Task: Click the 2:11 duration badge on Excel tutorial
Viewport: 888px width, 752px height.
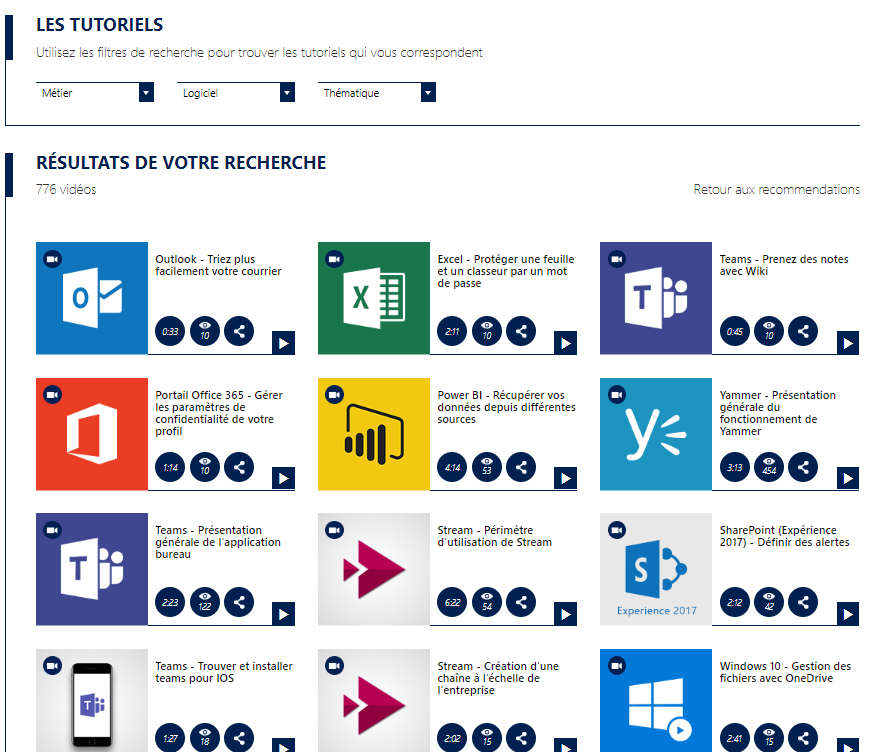Action: coord(452,331)
